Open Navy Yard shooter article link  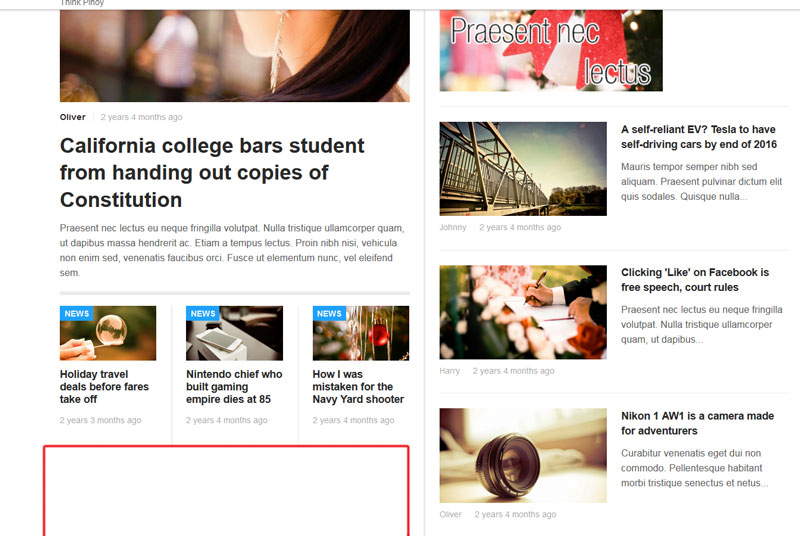tap(358, 387)
